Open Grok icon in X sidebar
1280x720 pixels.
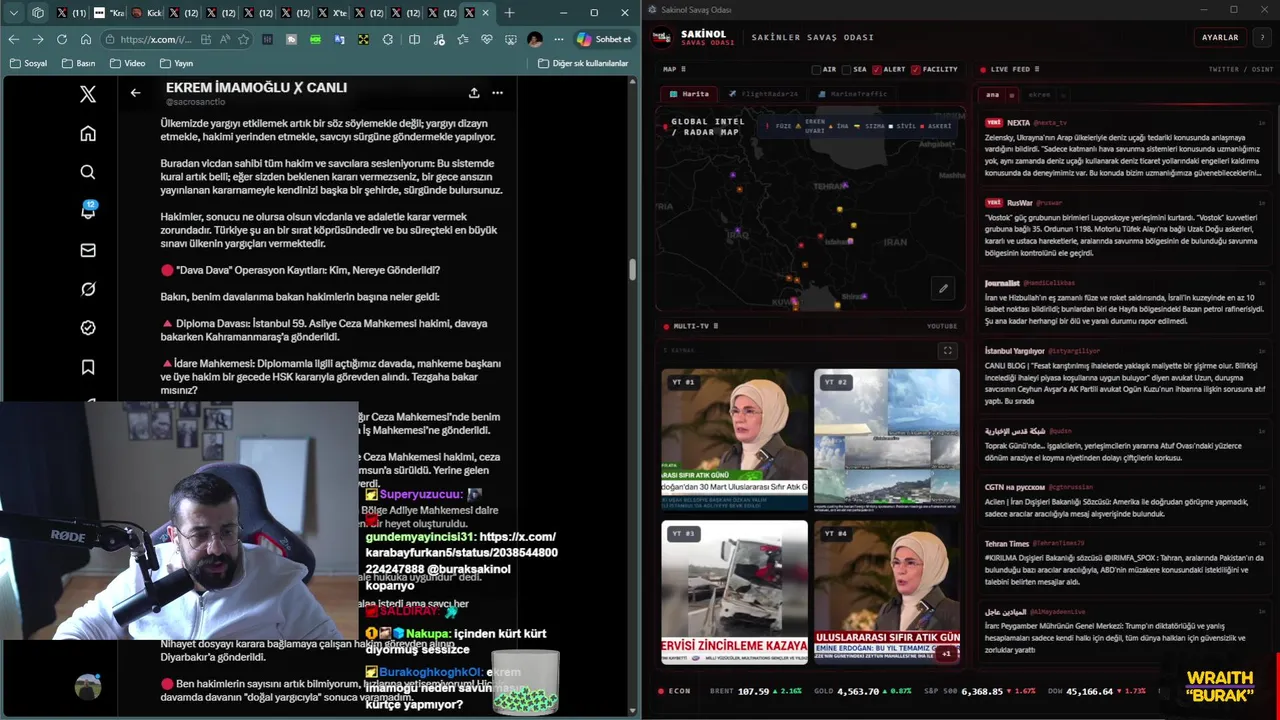[88, 289]
